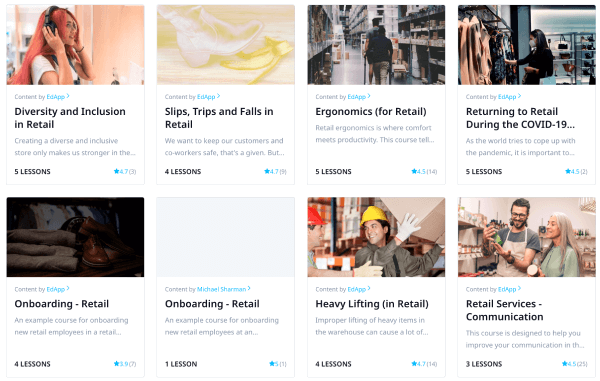
Task: Click the chevron after EdApp on 4-lesson Onboarding card
Action: (68, 289)
